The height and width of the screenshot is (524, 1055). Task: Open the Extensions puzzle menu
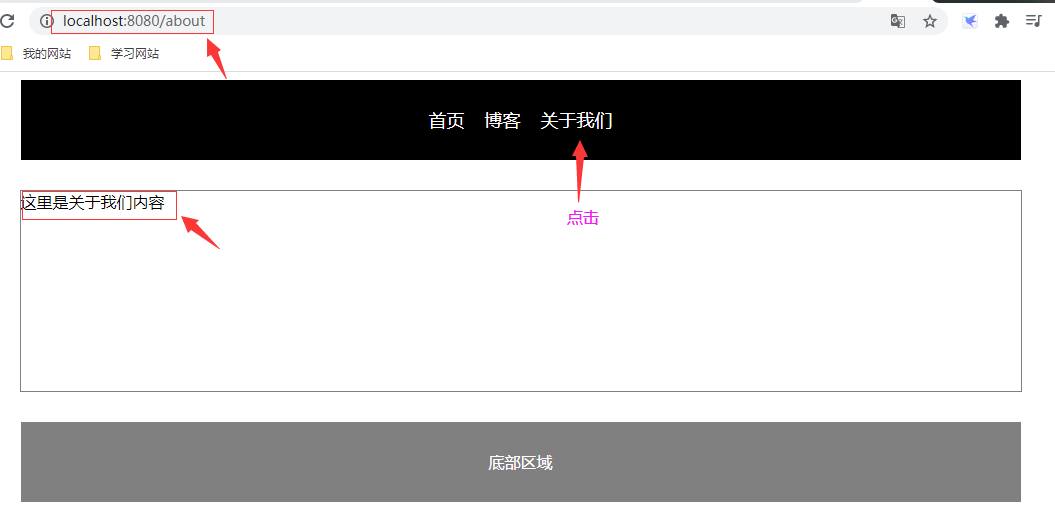[1002, 22]
